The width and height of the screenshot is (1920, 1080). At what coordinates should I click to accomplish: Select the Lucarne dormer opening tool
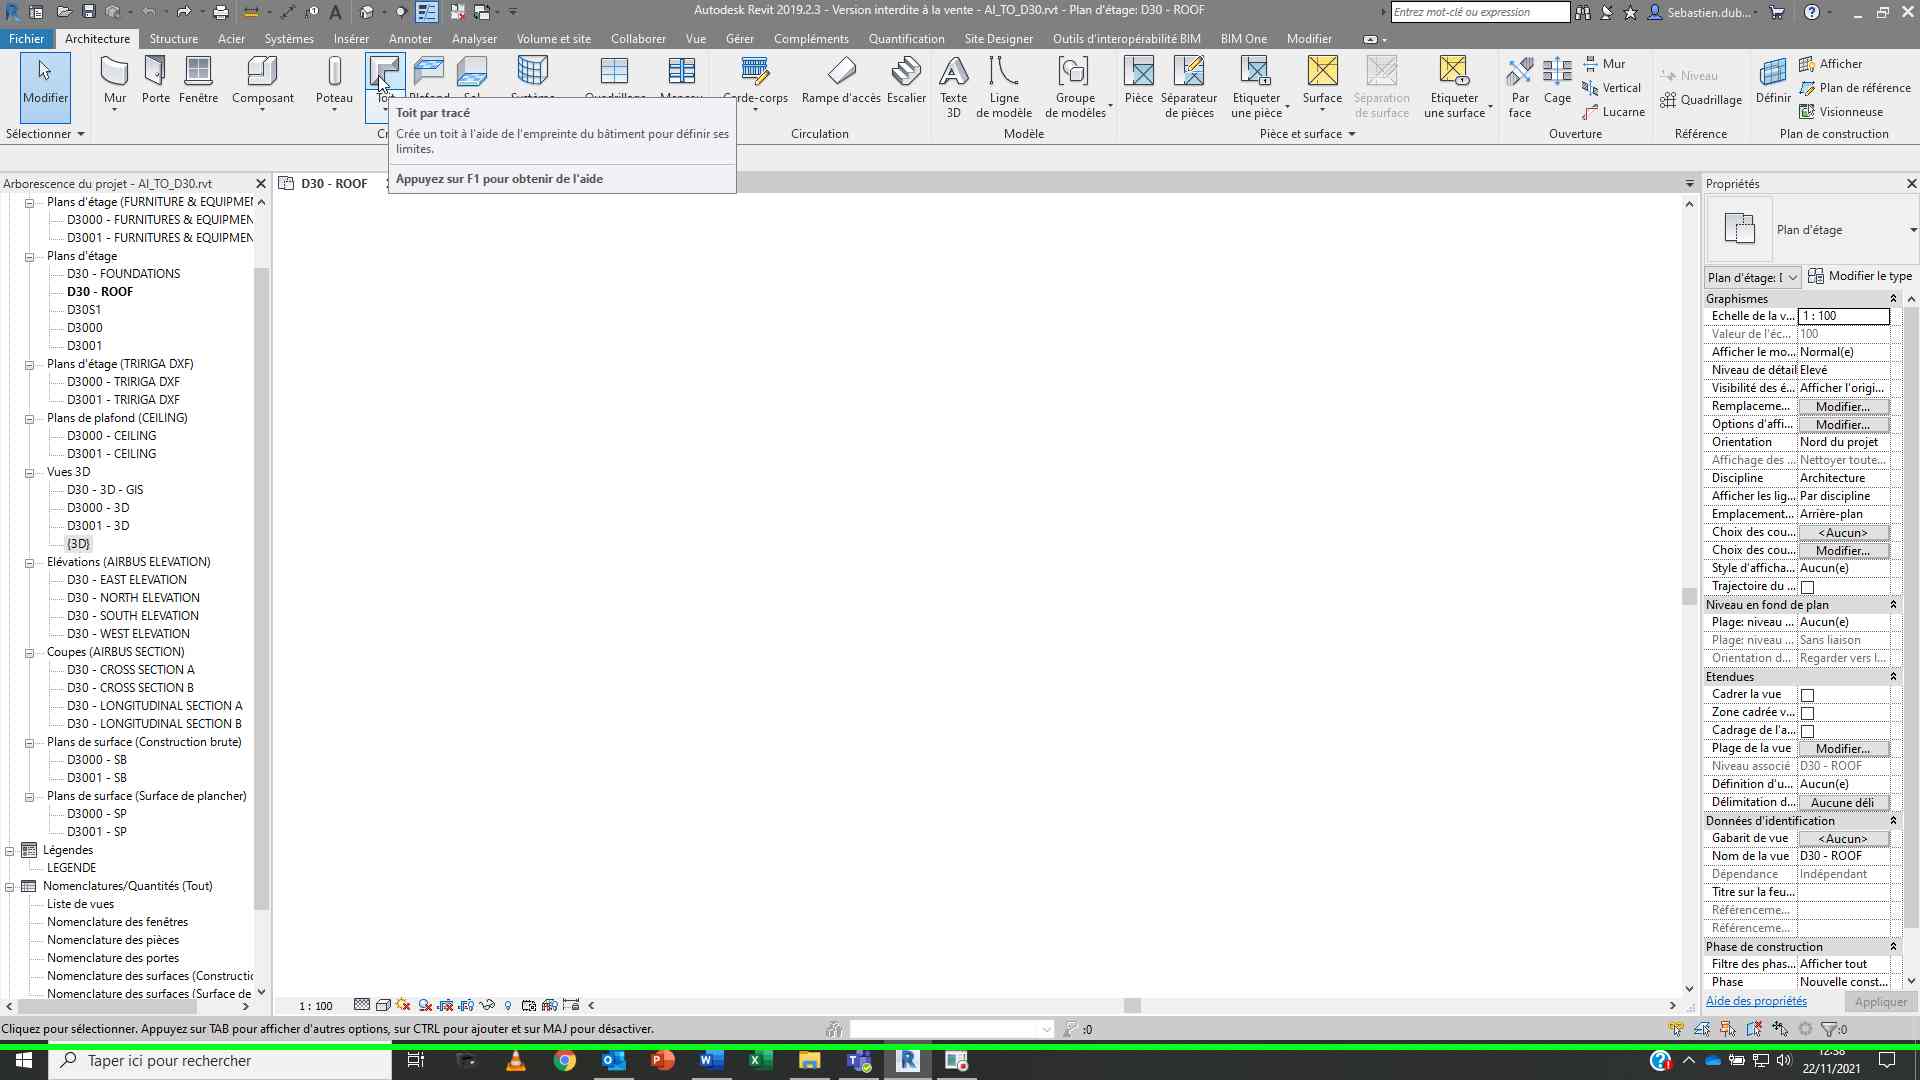pos(1613,112)
